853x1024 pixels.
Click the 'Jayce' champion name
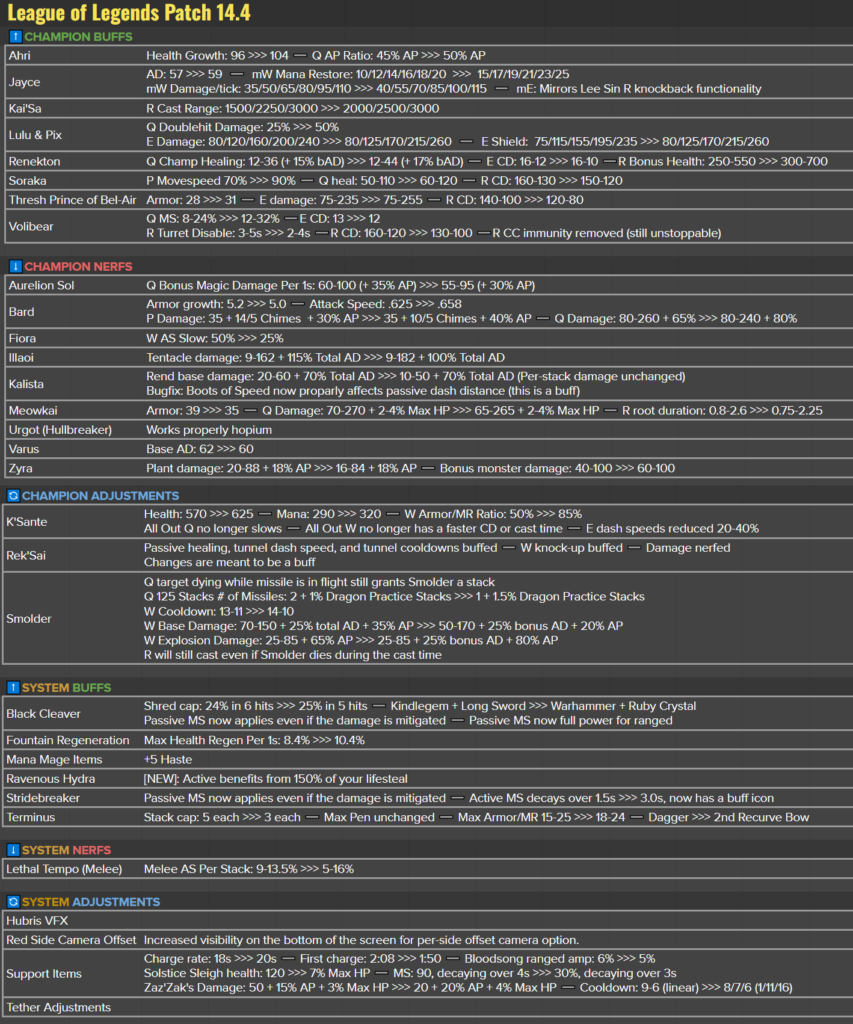tap(24, 82)
